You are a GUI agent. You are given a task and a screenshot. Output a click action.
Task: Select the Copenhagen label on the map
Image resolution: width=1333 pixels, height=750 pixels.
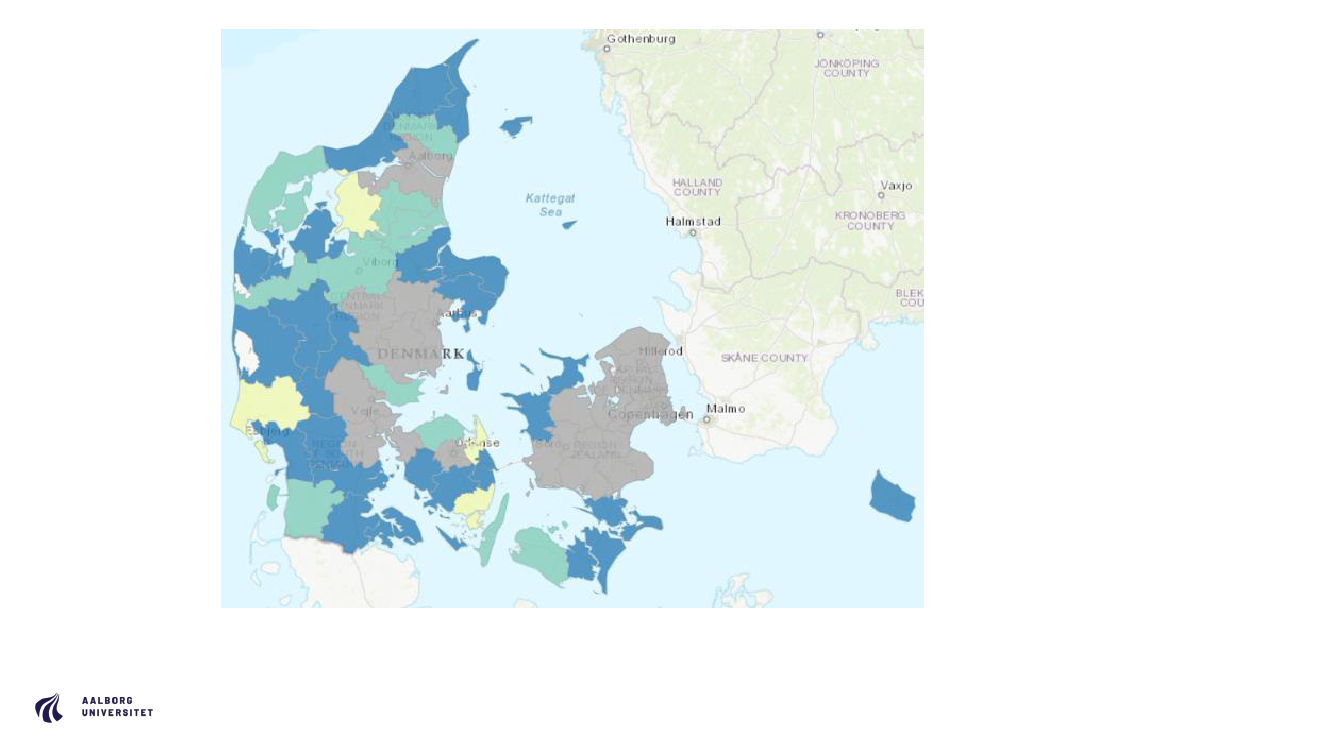(650, 414)
